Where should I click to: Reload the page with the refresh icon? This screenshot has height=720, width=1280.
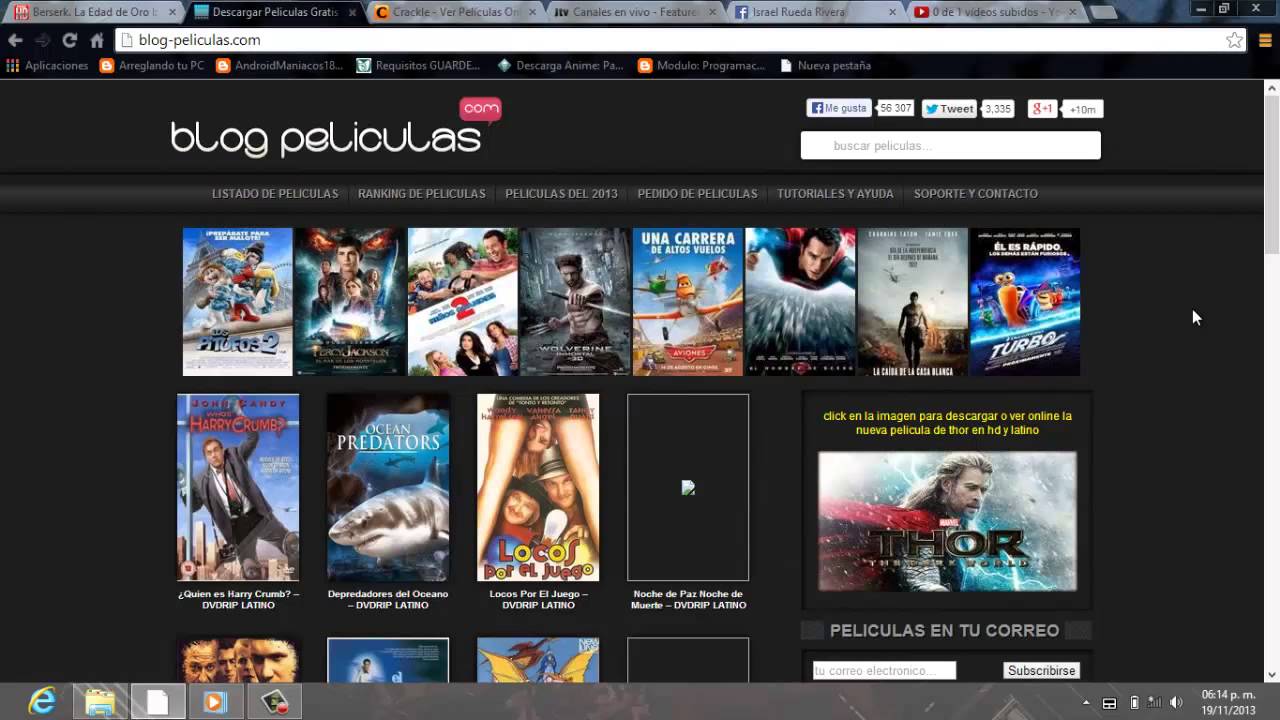tap(69, 40)
